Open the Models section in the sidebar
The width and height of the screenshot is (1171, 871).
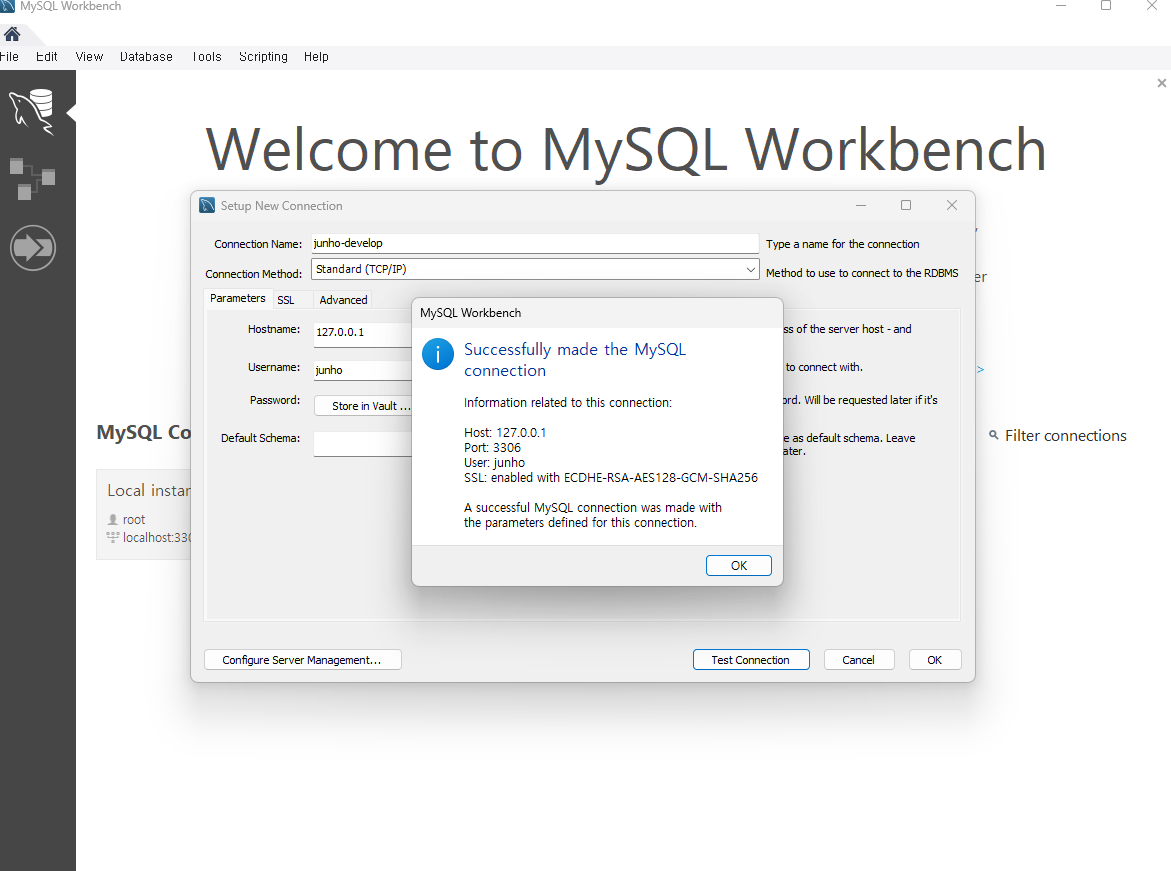[33, 179]
